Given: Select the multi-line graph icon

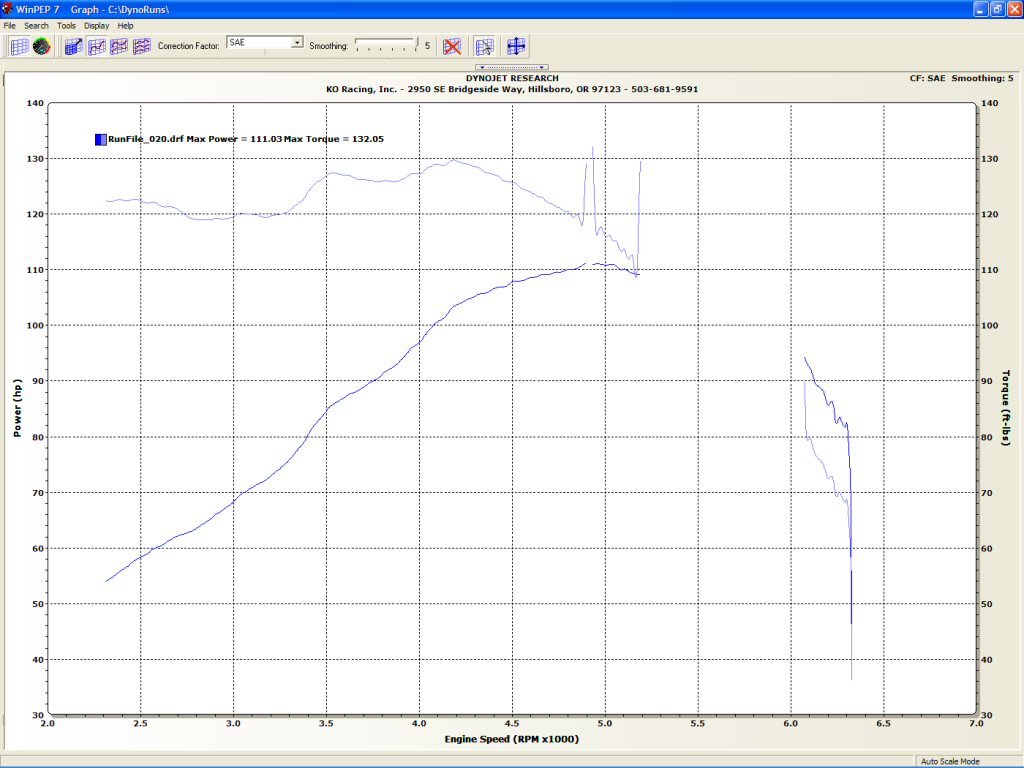Looking at the screenshot, I should coord(142,46).
